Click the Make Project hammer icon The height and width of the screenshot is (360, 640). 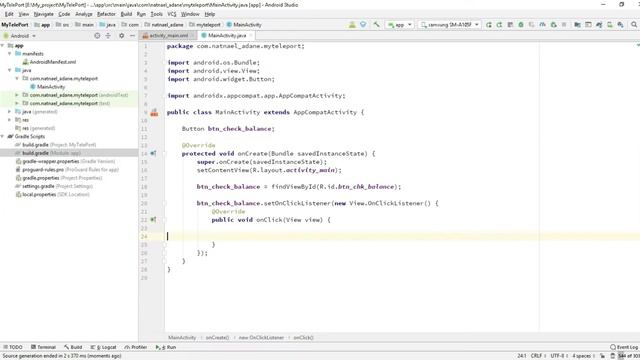pos(376,25)
